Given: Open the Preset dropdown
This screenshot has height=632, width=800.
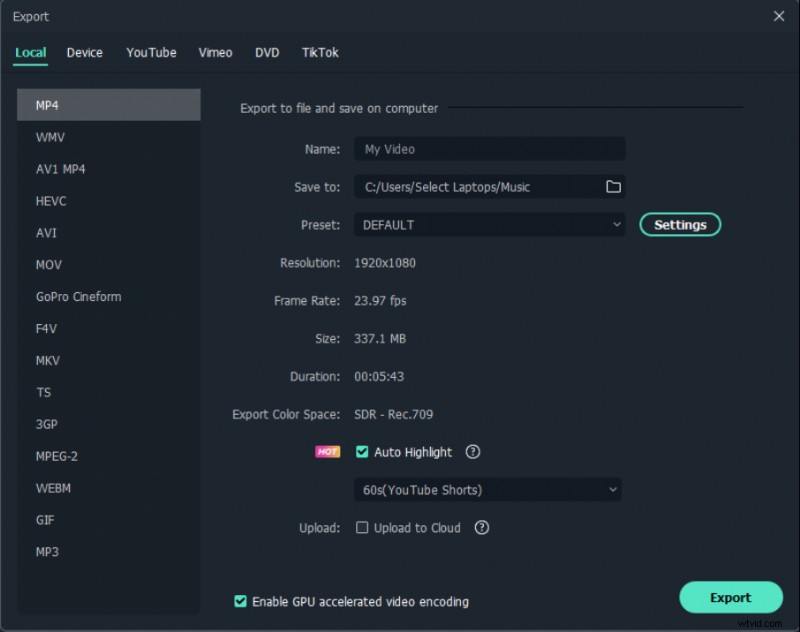Looking at the screenshot, I should click(x=489, y=224).
